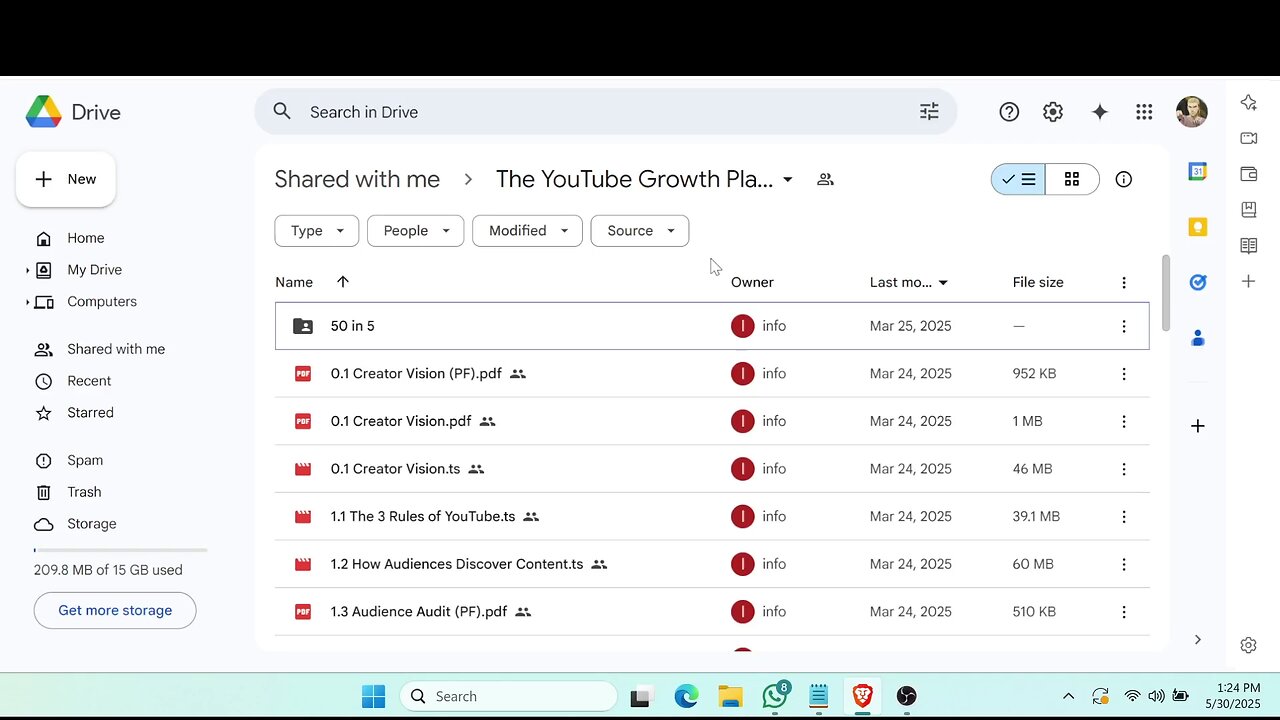Get add-ons plus icon in side panel
This screenshot has width=1280, height=720.
coord(1197,426)
